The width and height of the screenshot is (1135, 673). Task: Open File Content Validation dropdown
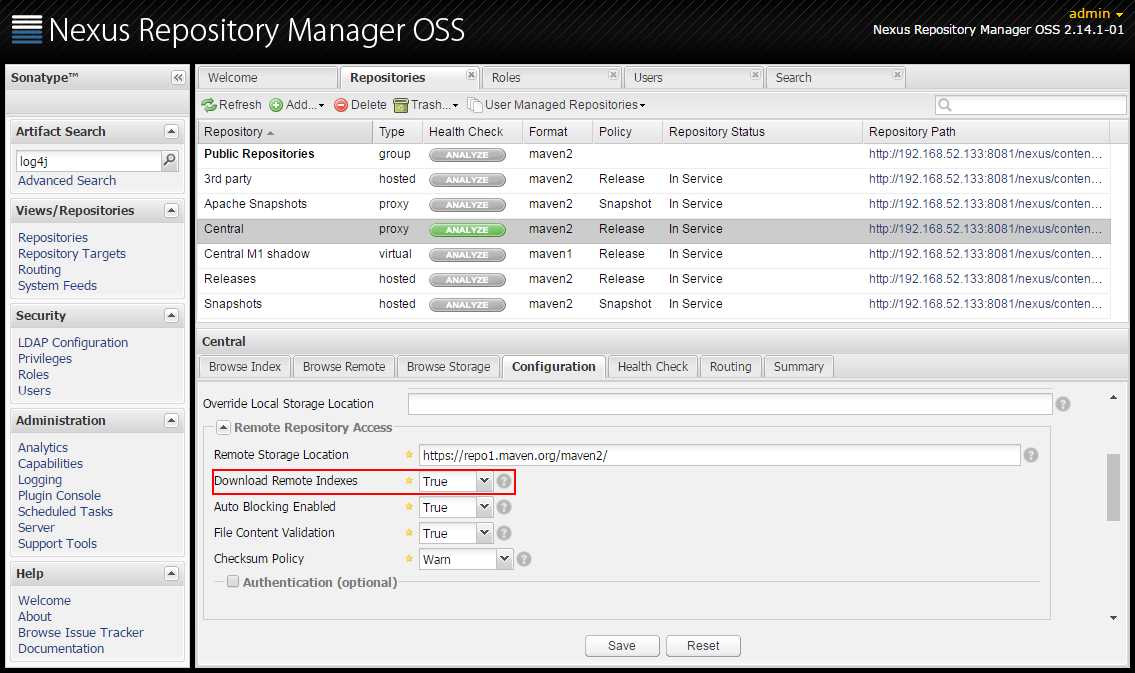(484, 533)
